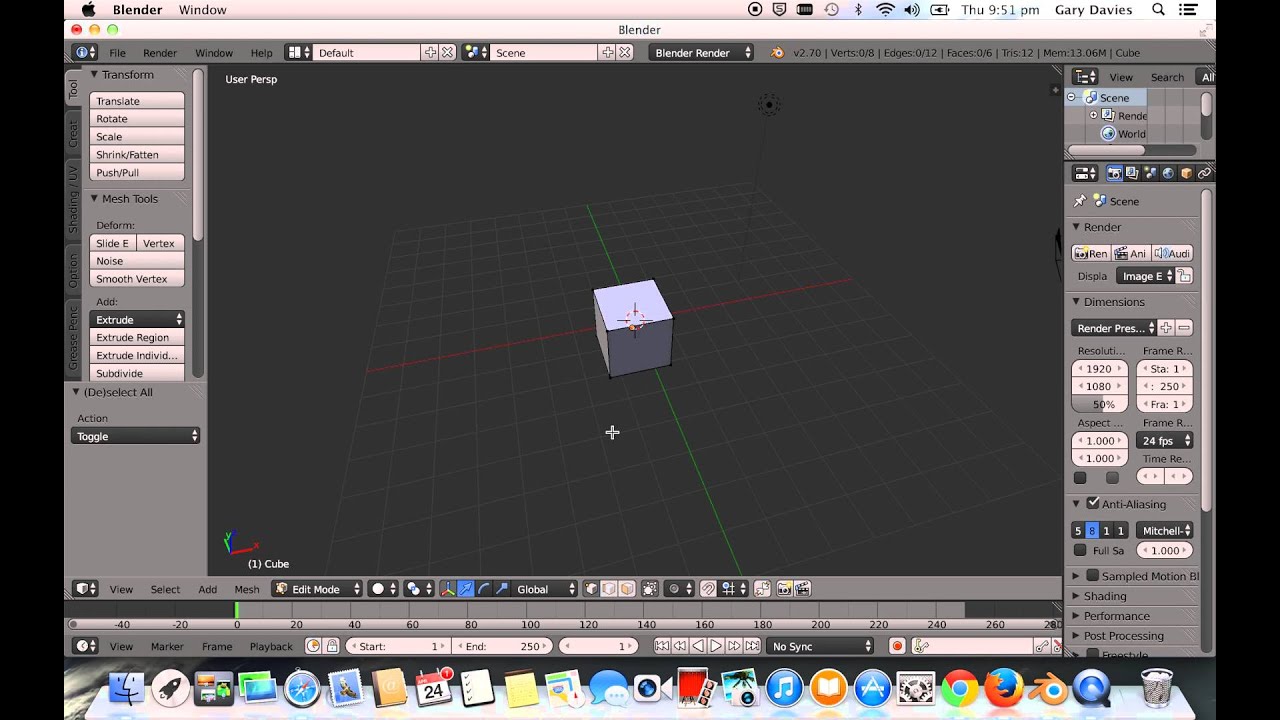Click the End frame 250 field
1280x720 pixels.
(502, 646)
